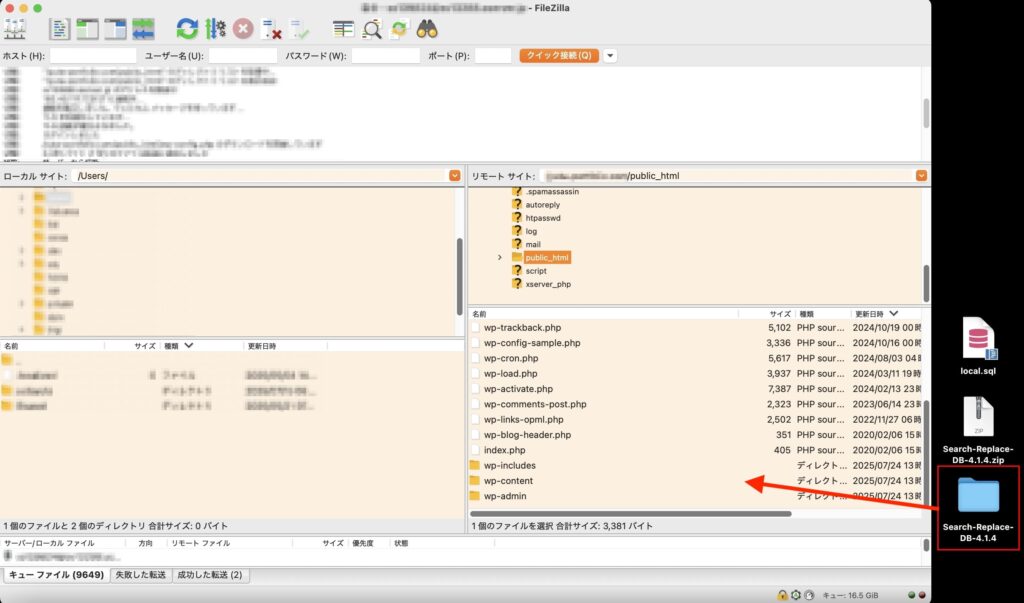Click the speed limit icon in status bar

(x=809, y=595)
